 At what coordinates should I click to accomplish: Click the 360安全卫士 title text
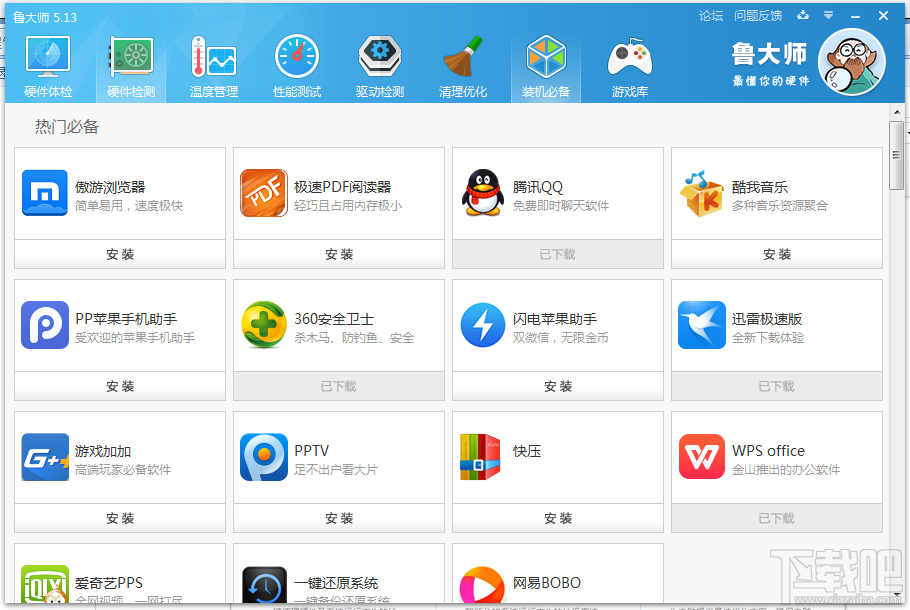click(334, 319)
